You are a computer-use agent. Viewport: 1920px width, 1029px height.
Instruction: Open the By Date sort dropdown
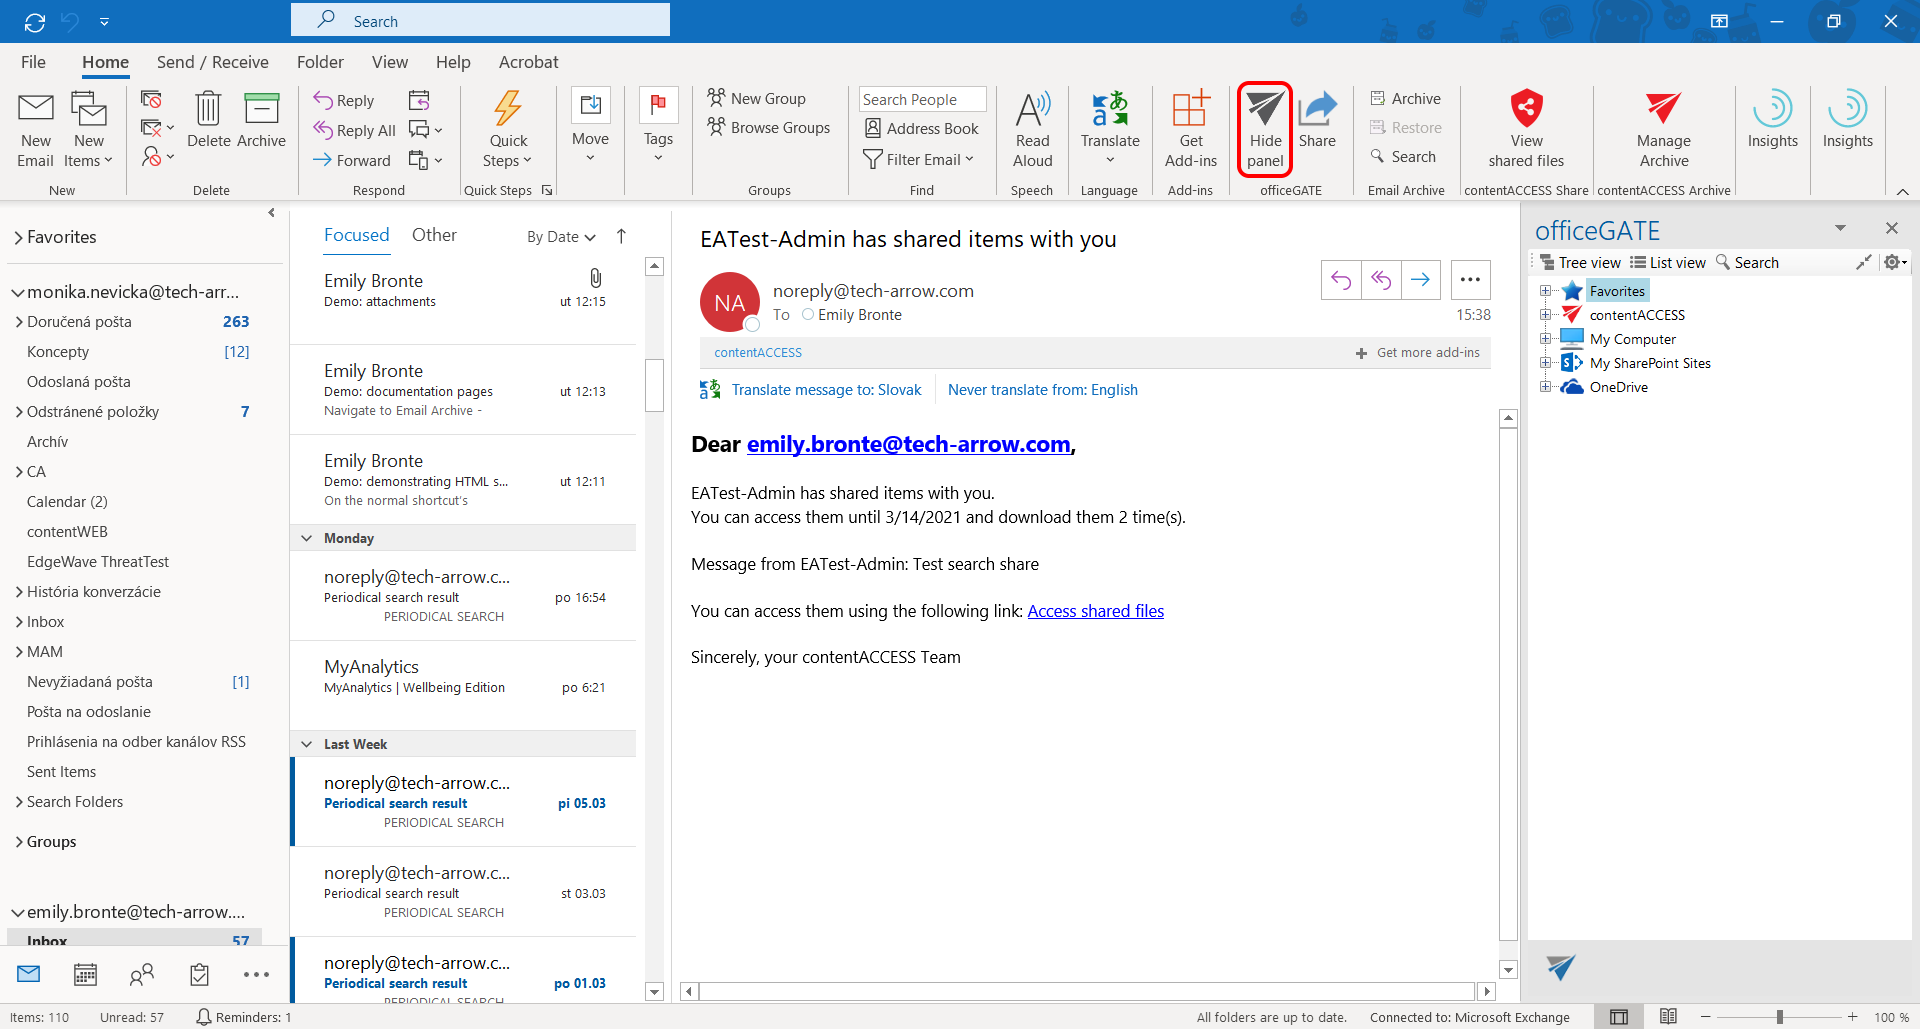[561, 237]
